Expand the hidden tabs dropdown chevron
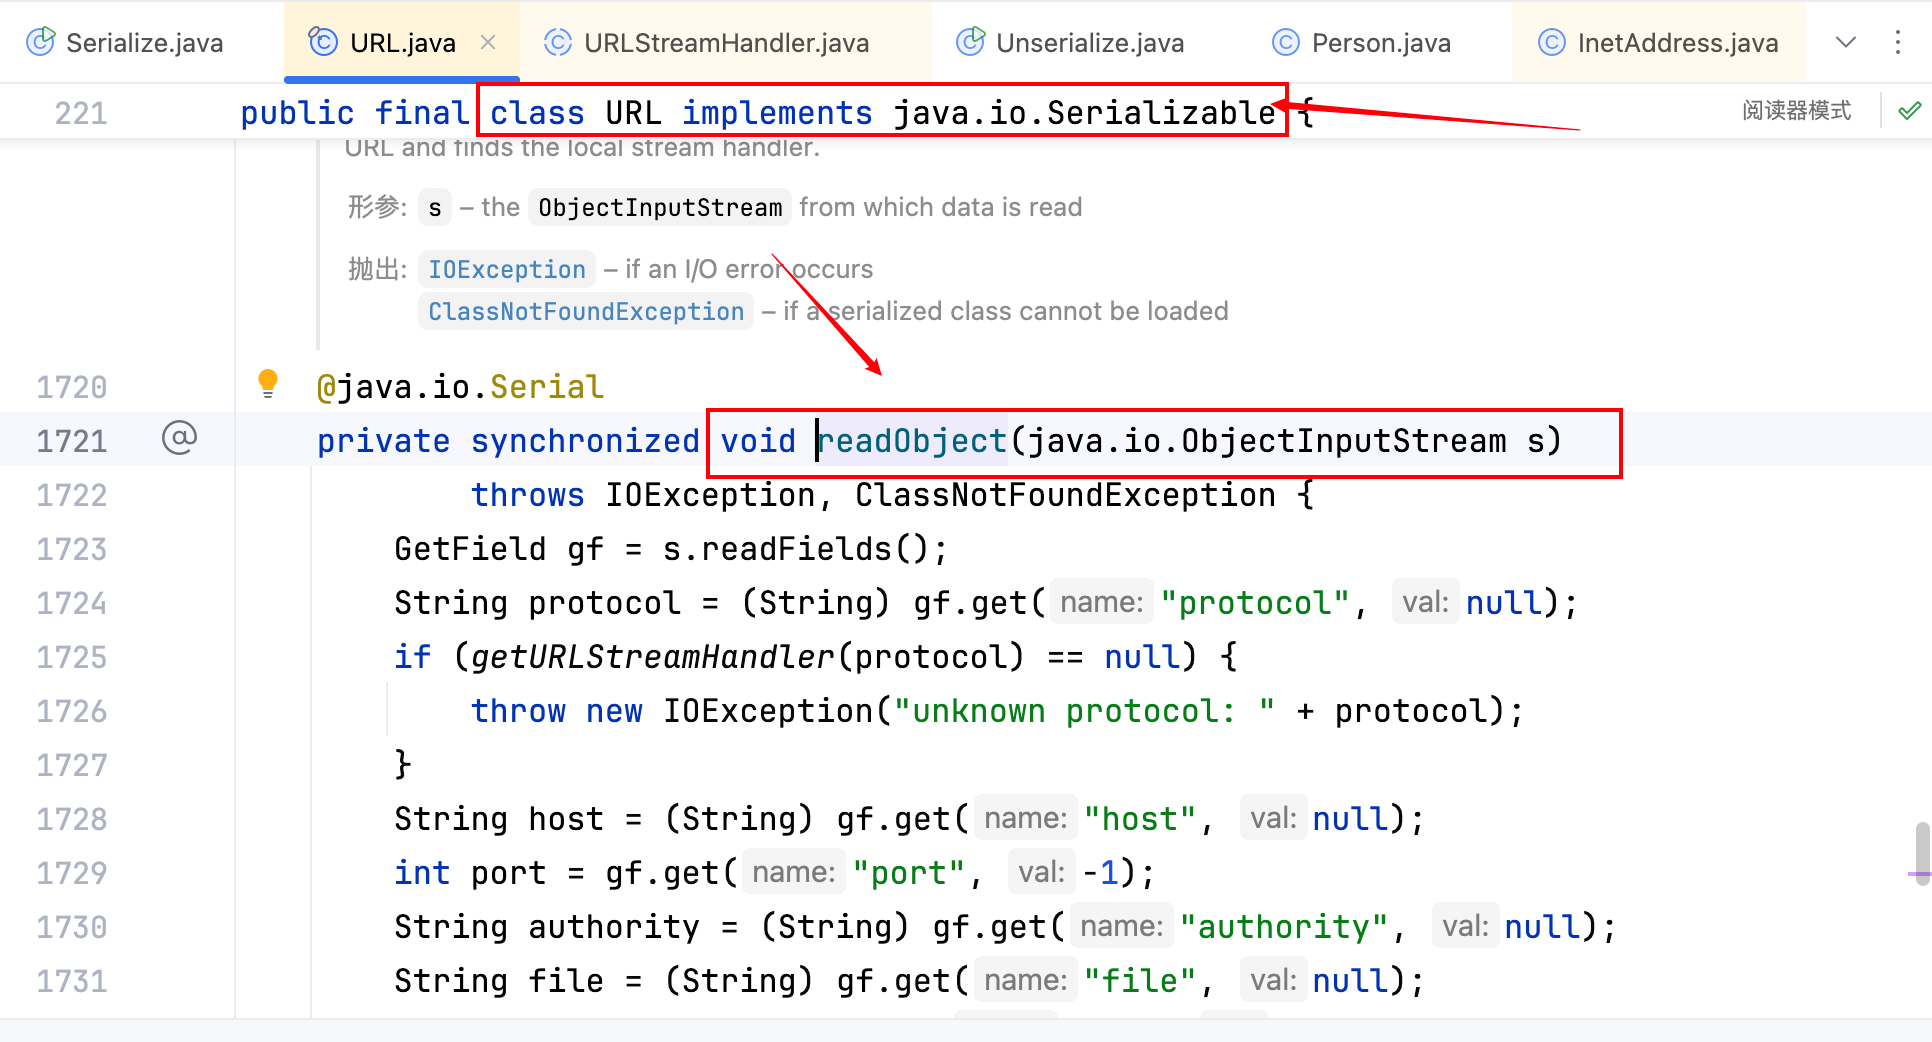The image size is (1932, 1042). [1846, 42]
